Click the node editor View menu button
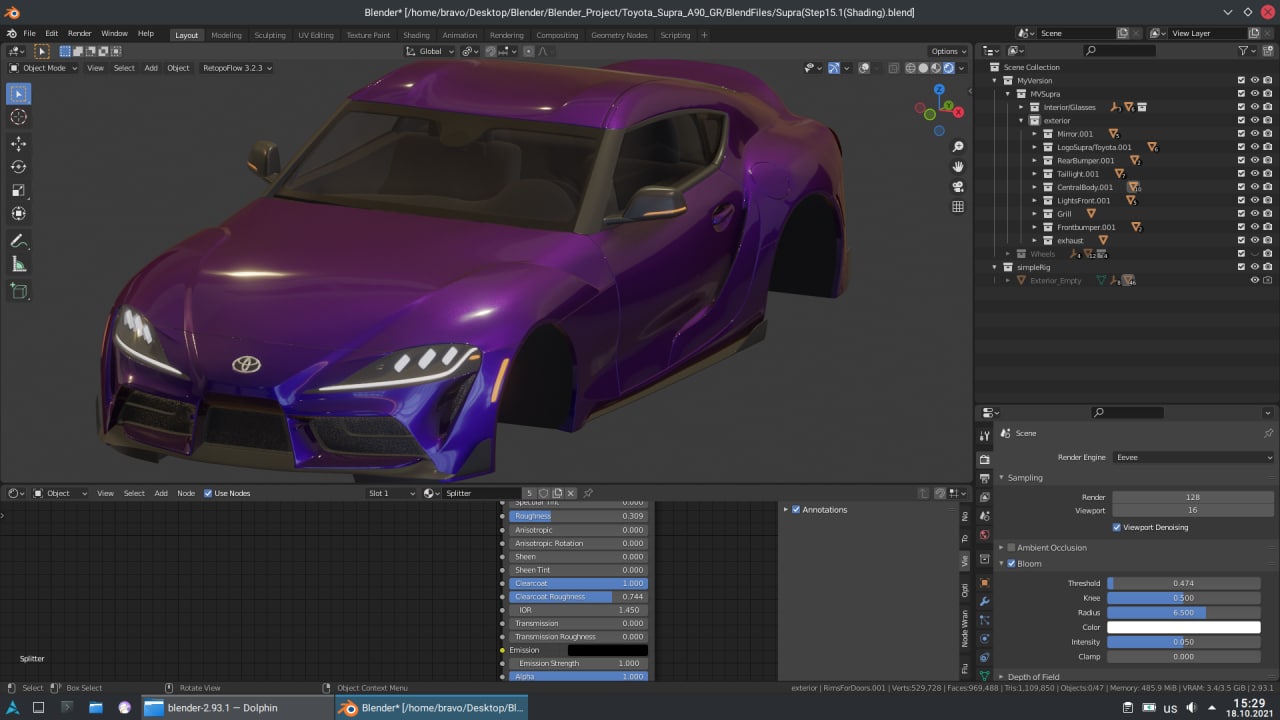This screenshot has height=720, width=1280. [x=105, y=493]
